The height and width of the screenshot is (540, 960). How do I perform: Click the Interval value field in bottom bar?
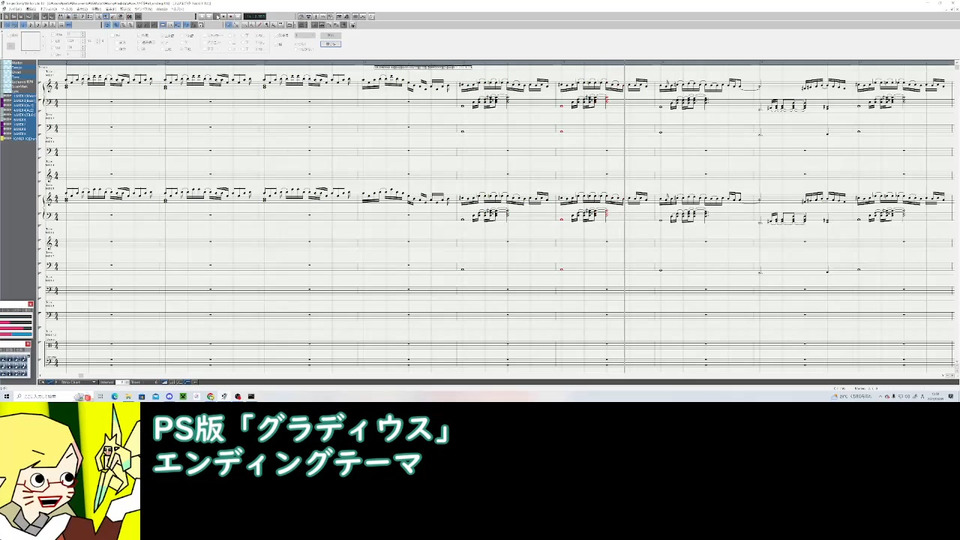click(x=122, y=382)
